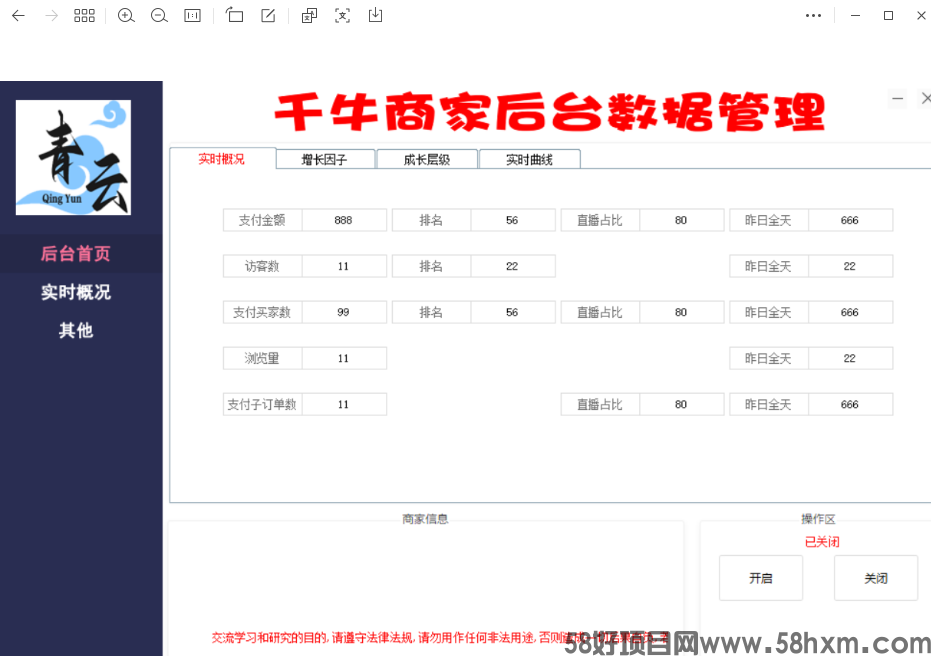
Task: Click the 已关闭 status text
Action: pyautogui.click(x=822, y=541)
